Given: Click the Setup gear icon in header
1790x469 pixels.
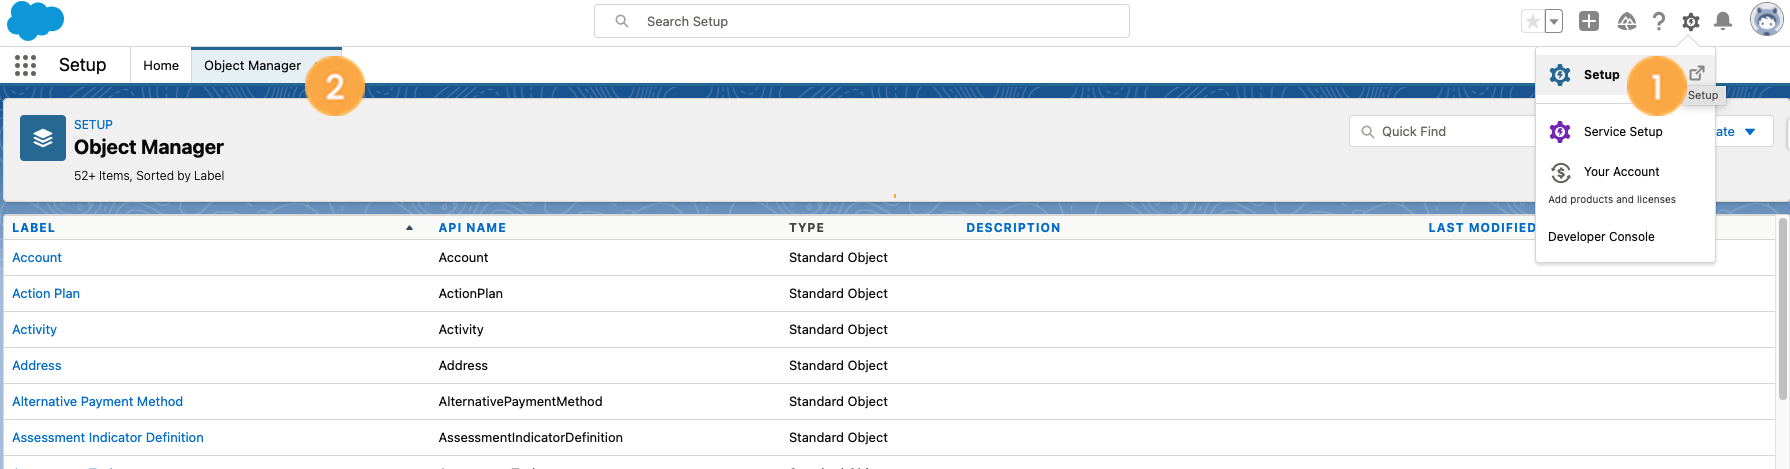Looking at the screenshot, I should [1691, 21].
